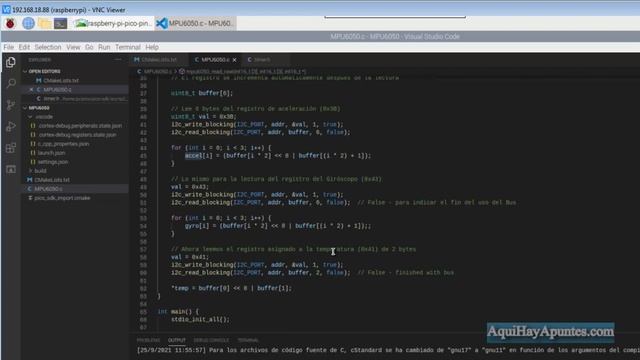Close the MPU6050.c editor tab
Viewport: 640px width, 360px height.
pyautogui.click(x=235, y=60)
